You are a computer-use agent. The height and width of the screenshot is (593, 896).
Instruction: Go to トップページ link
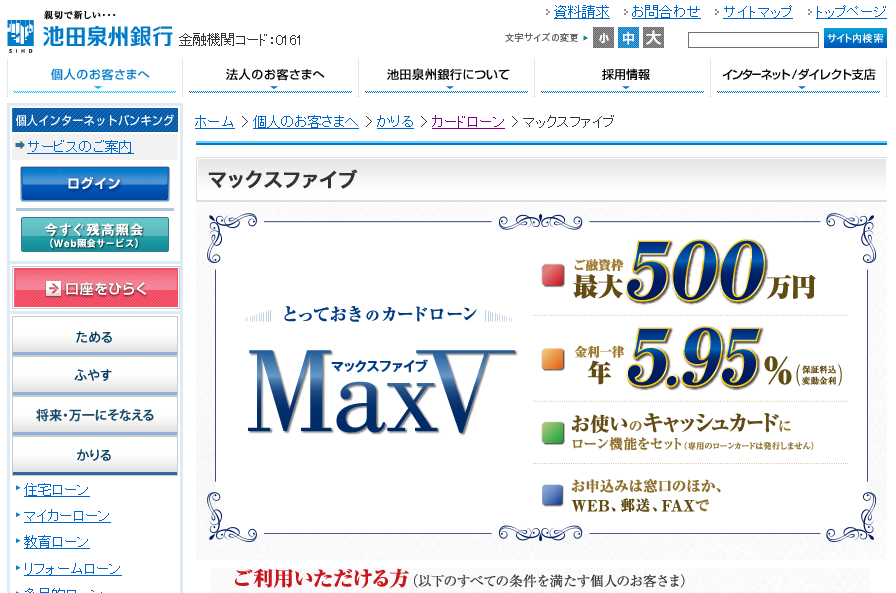coord(851,11)
